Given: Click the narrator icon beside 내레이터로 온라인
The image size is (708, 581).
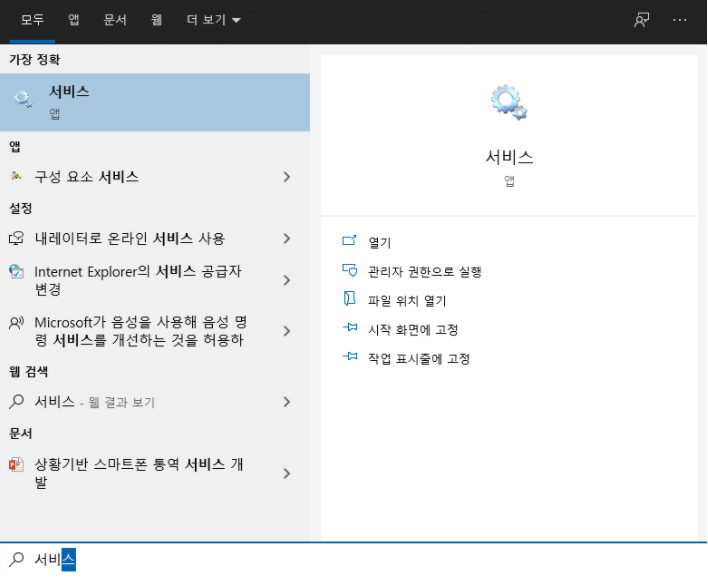Looking at the screenshot, I should 16,238.
